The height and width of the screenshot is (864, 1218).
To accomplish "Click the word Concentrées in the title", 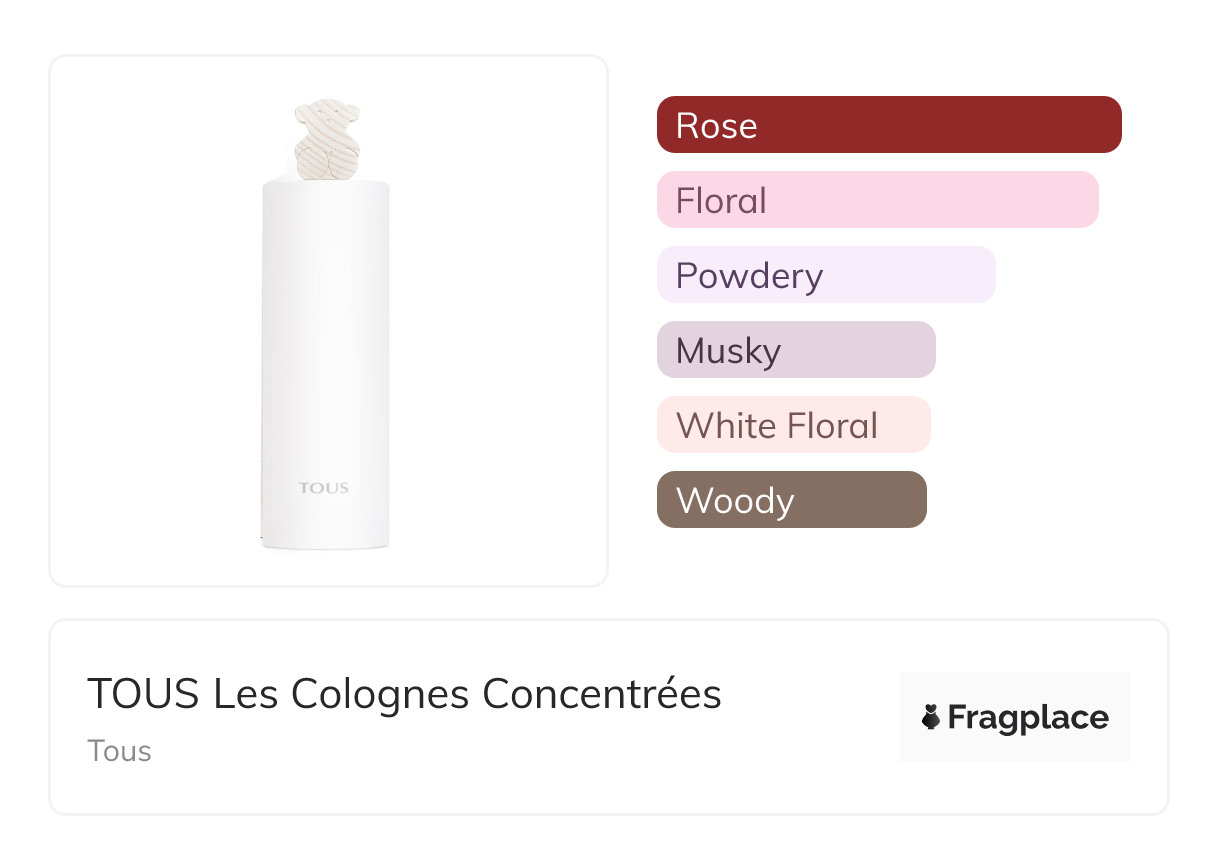I will [601, 694].
